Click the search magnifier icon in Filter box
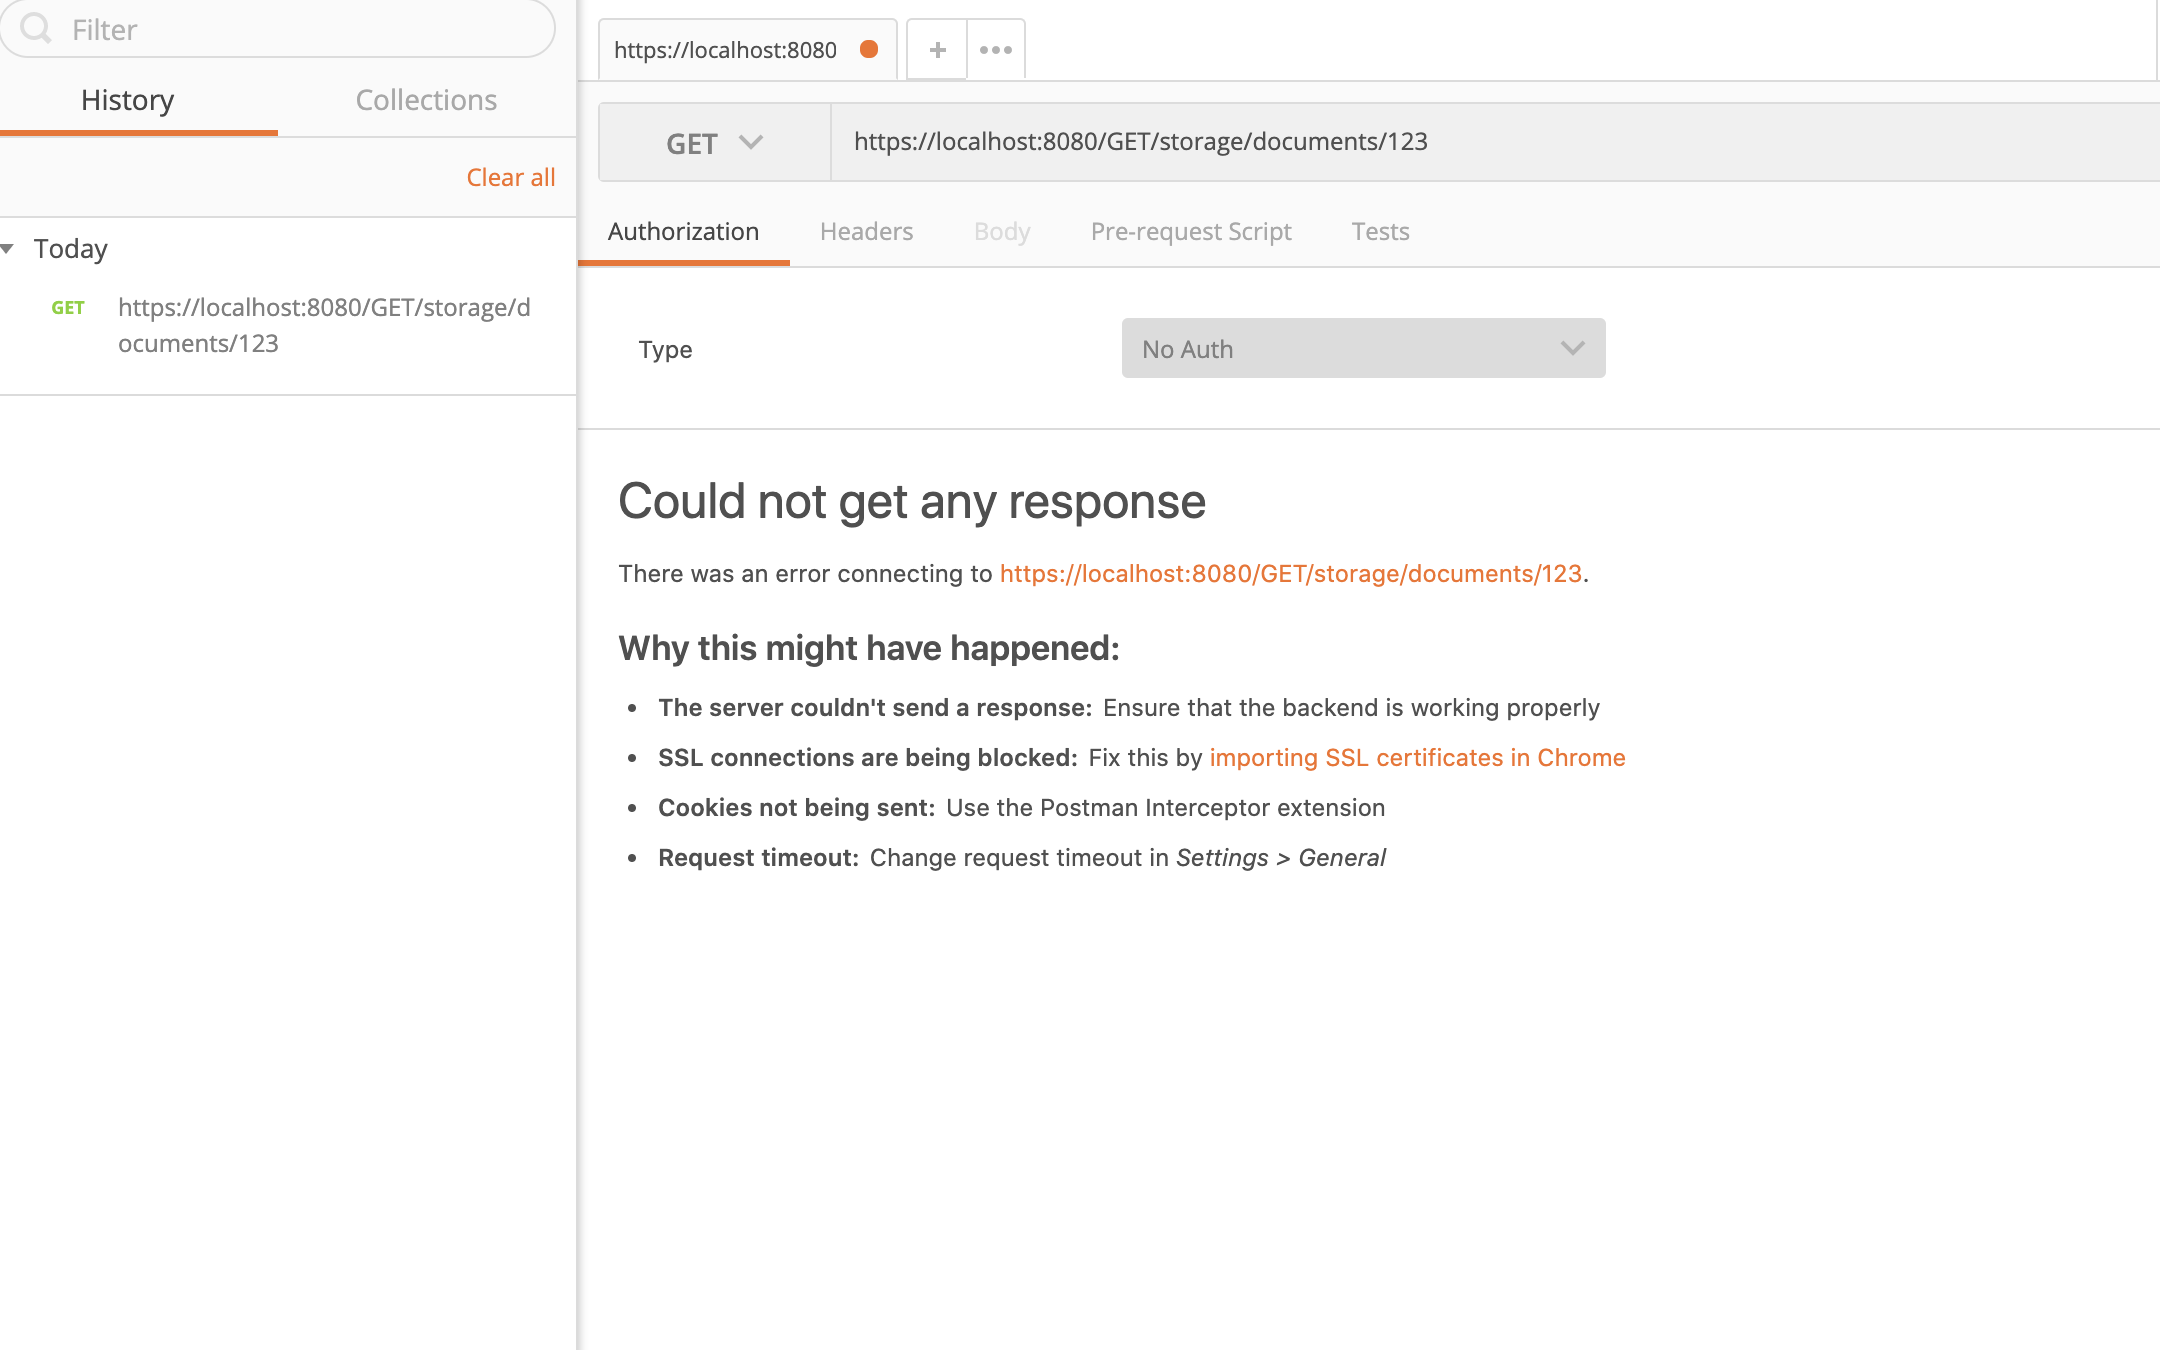The width and height of the screenshot is (2160, 1350). pyautogui.click(x=36, y=28)
